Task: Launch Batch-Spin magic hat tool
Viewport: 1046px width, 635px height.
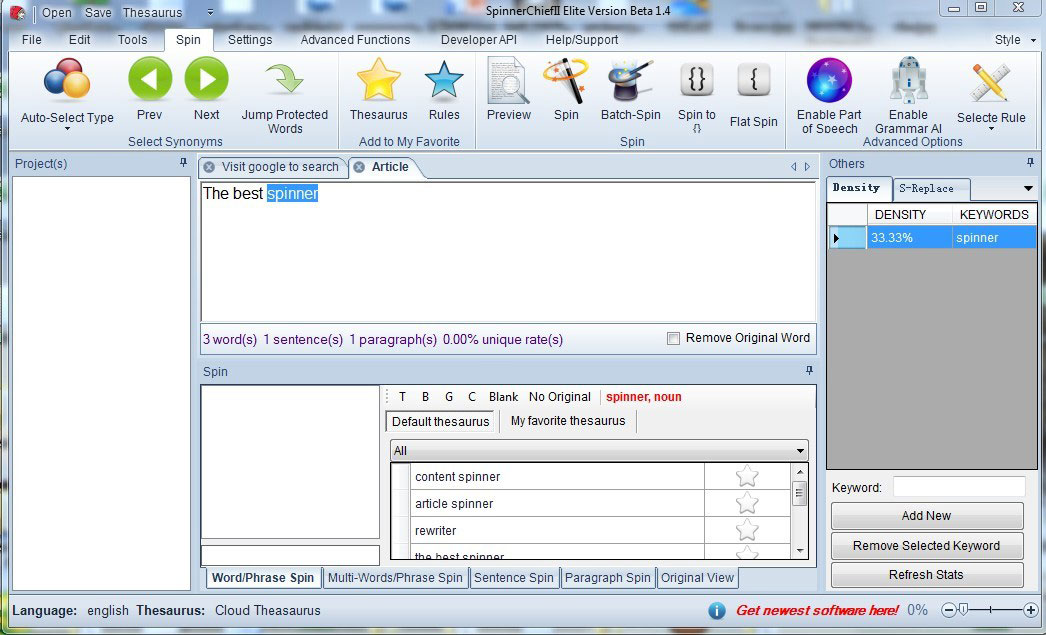Action: click(630, 80)
